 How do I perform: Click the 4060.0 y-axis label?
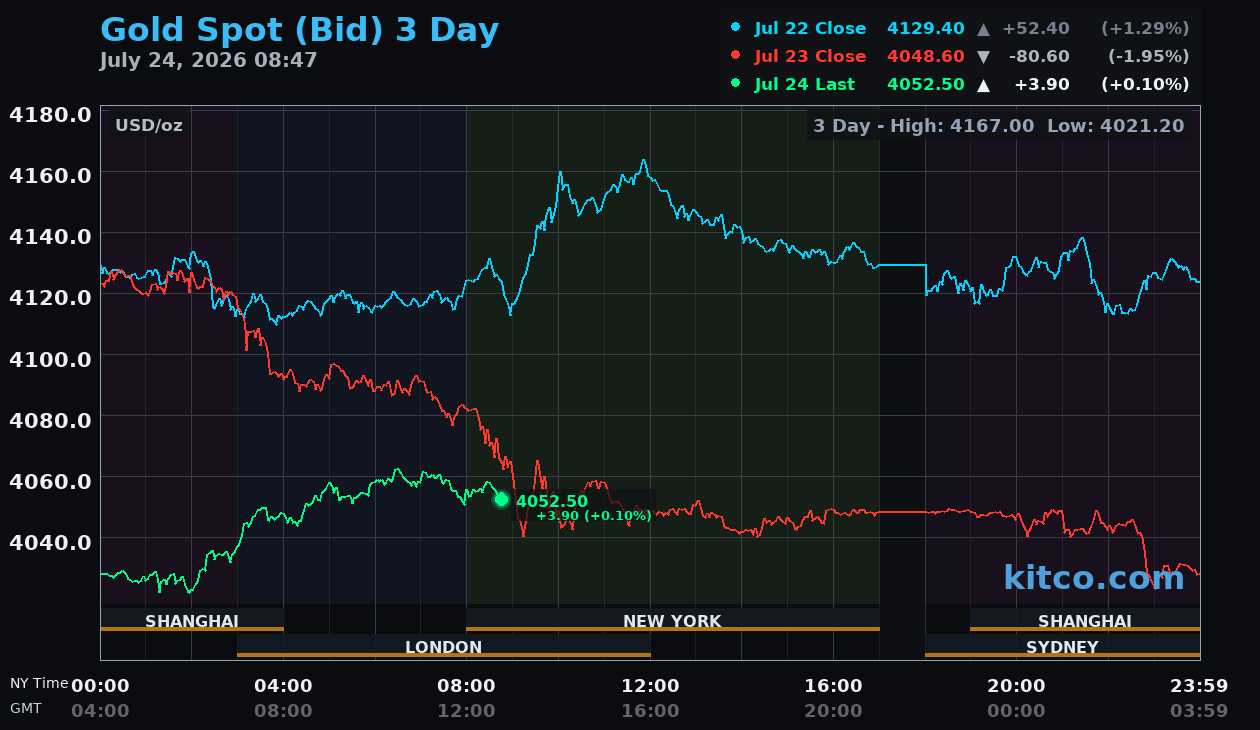[x=50, y=480]
